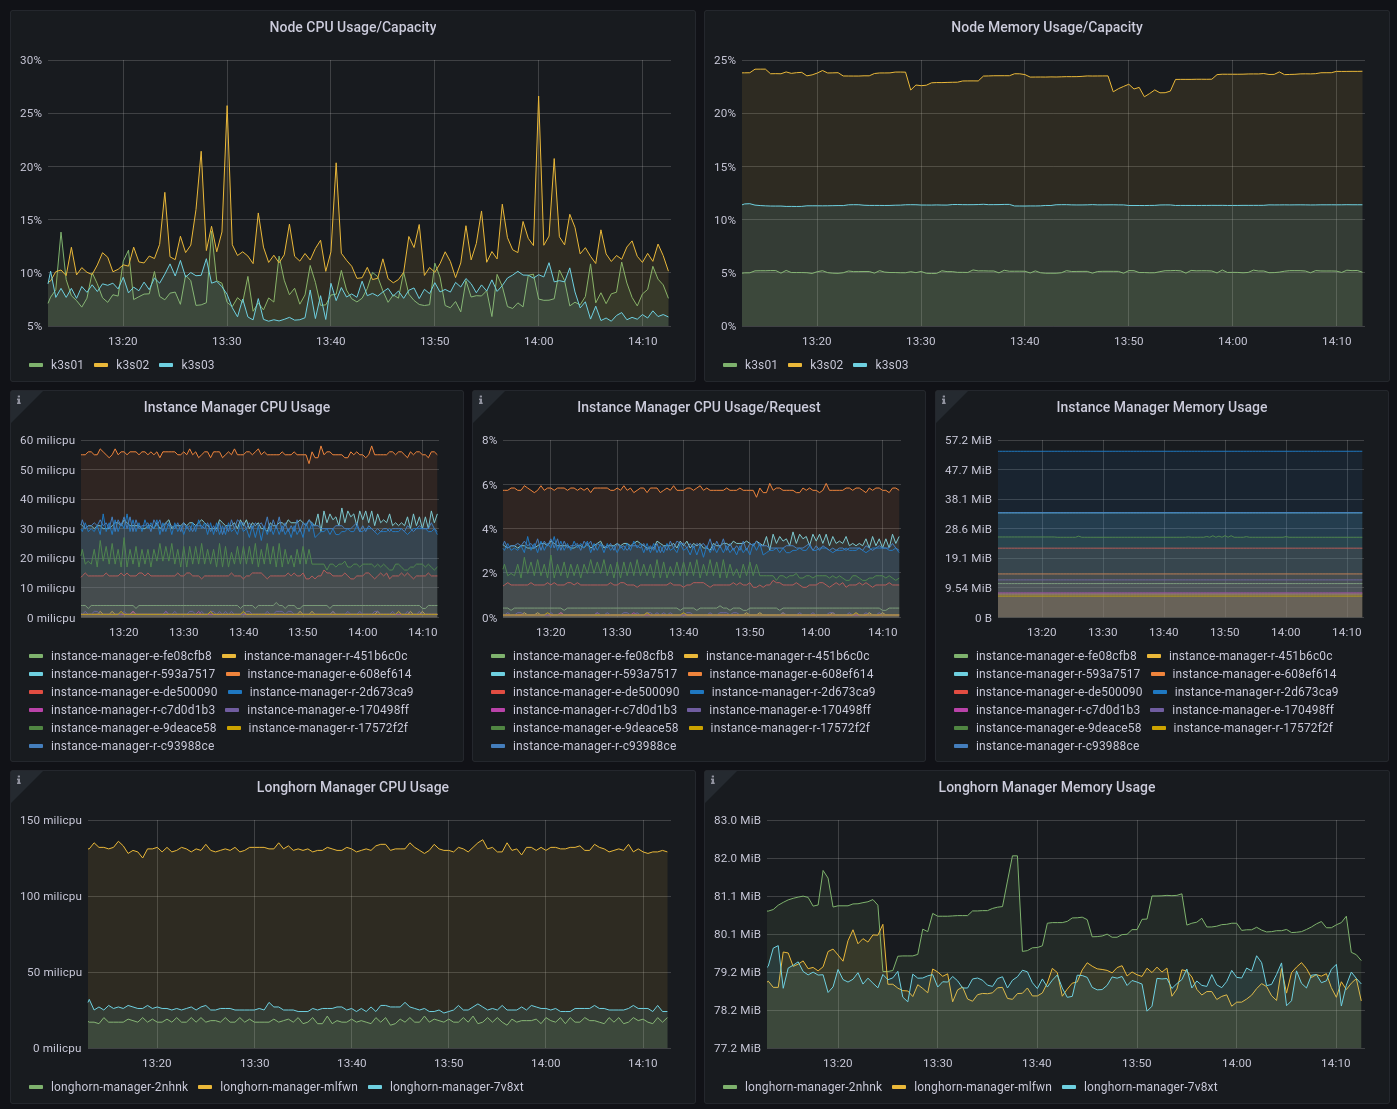
Task: Open the Instance Manager Memory Usage title menu
Action: pos(1162,407)
